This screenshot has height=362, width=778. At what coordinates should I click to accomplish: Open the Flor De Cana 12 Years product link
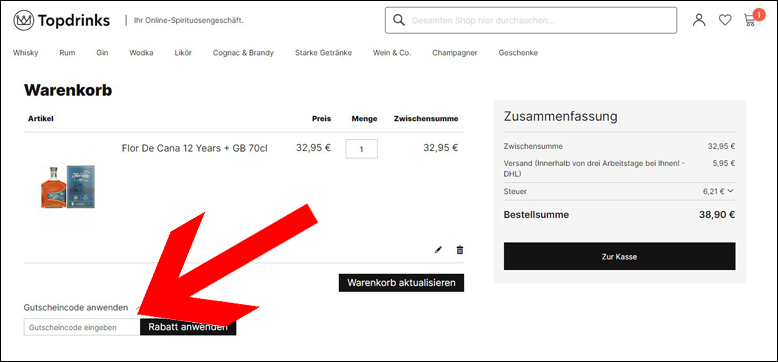coord(194,148)
